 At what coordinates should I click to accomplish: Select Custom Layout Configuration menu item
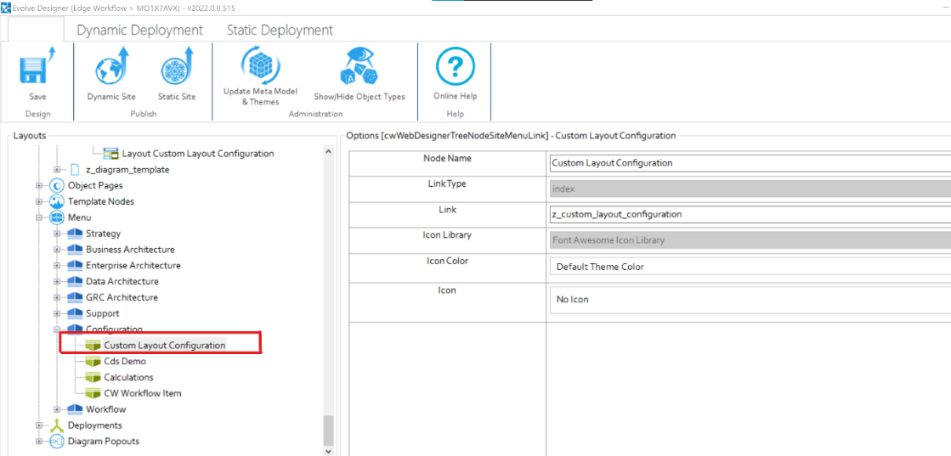164,345
